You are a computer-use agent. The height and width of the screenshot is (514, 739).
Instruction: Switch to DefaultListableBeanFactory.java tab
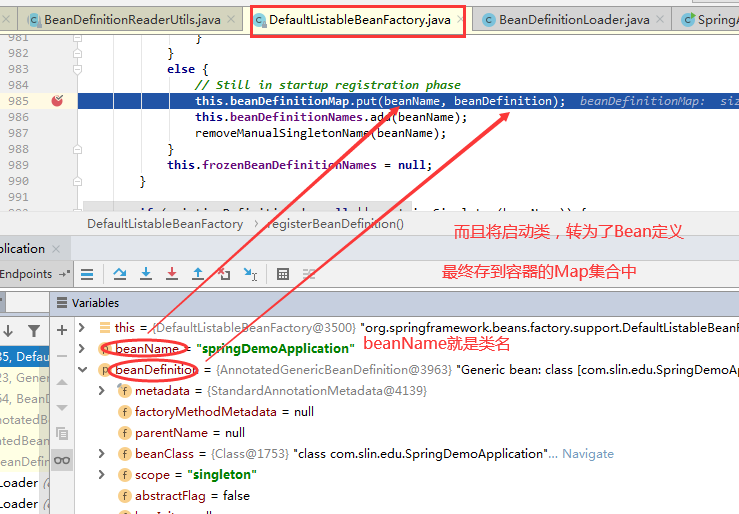tap(360, 20)
